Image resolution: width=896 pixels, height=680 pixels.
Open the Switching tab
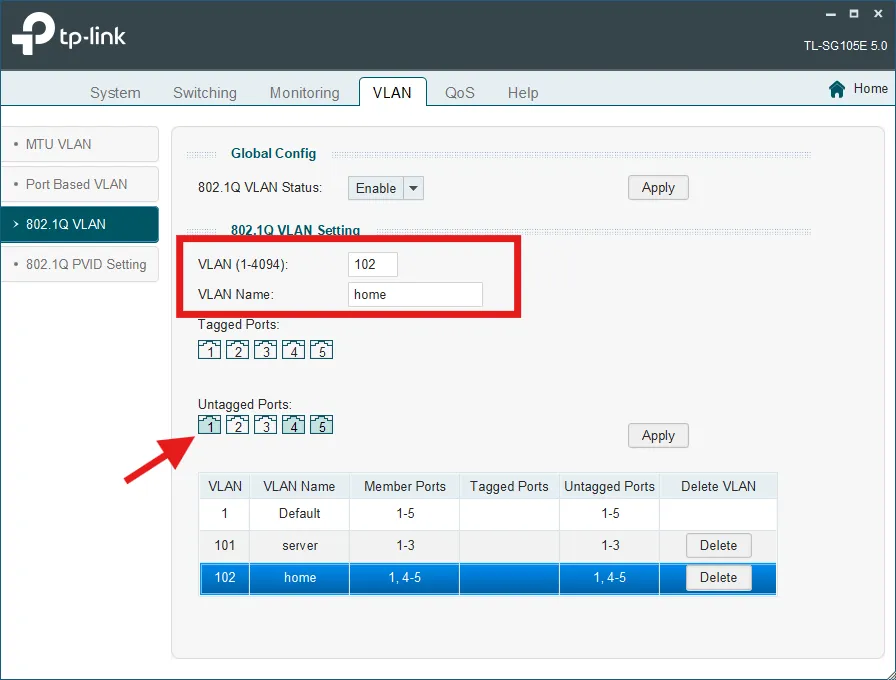point(205,93)
